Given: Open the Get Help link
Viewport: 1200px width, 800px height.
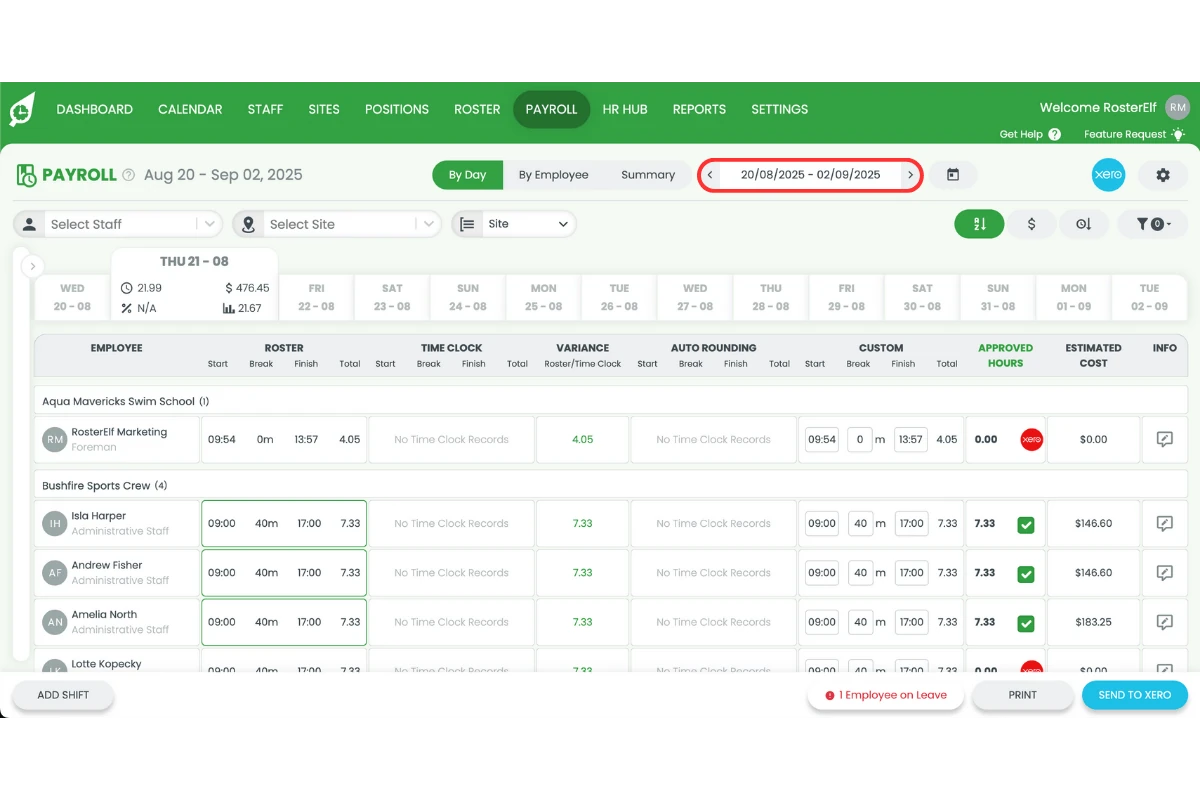Looking at the screenshot, I should tap(1021, 134).
